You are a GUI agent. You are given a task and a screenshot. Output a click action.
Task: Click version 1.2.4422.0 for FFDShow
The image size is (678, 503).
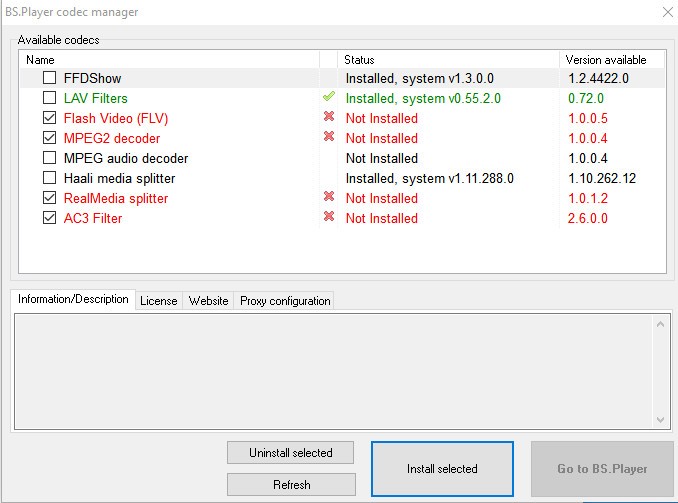click(x=598, y=78)
